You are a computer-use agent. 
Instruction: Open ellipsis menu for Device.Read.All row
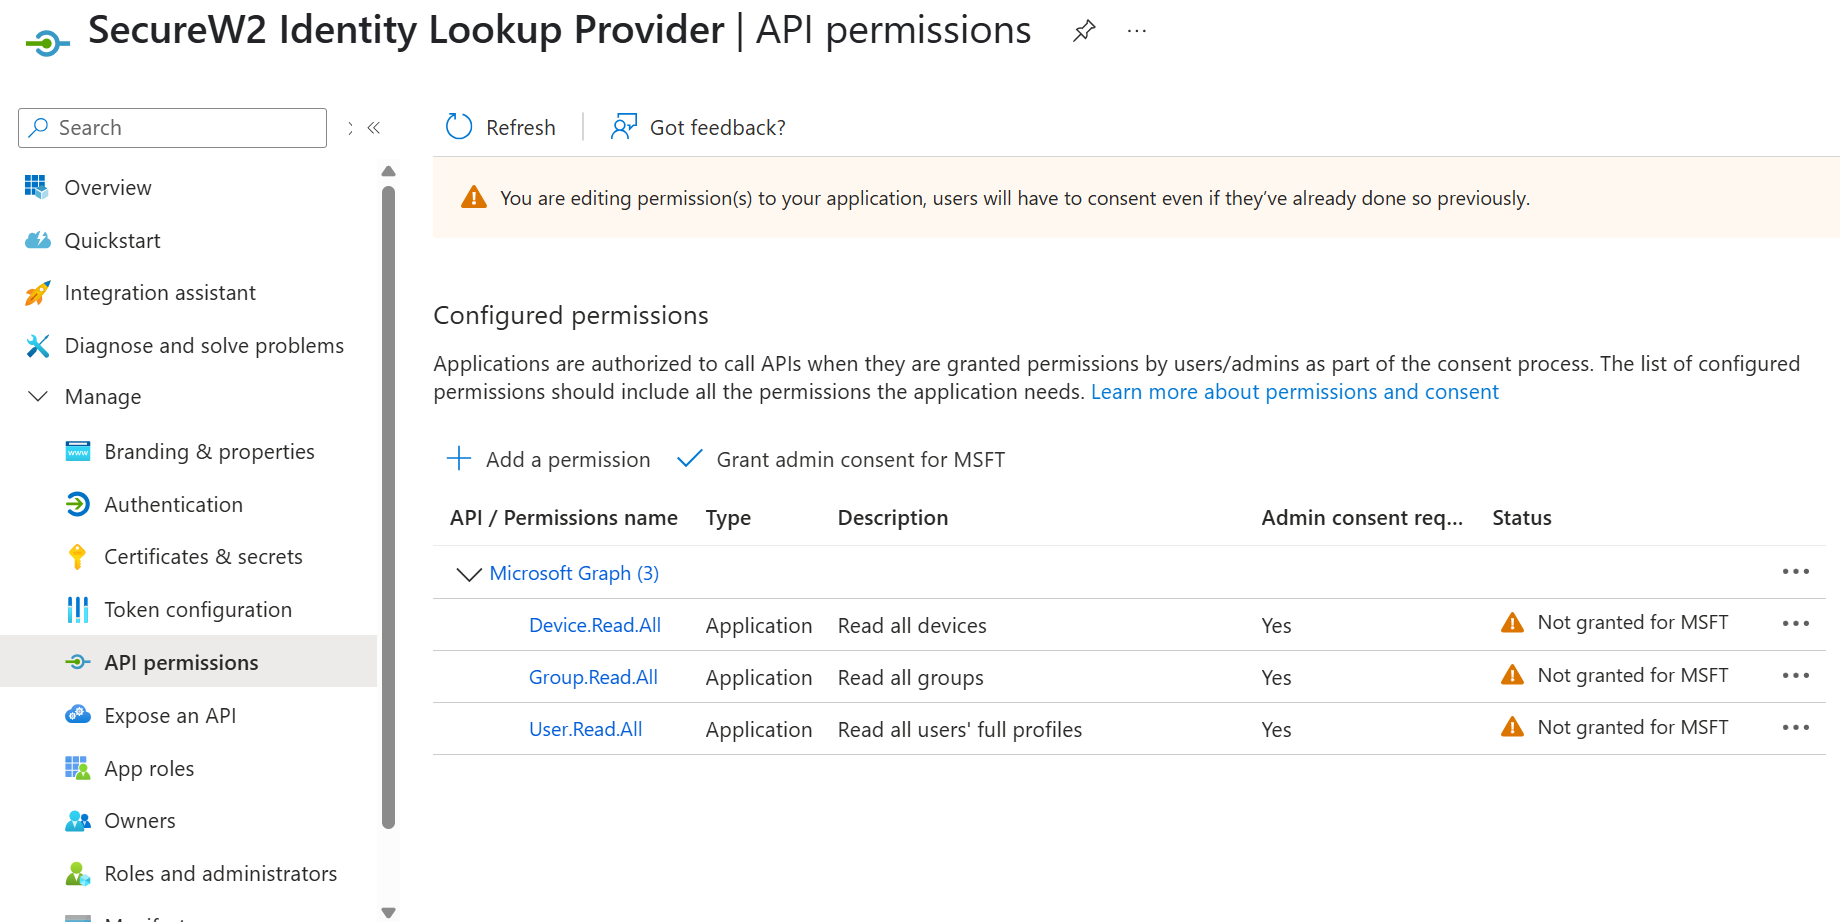[1795, 624]
